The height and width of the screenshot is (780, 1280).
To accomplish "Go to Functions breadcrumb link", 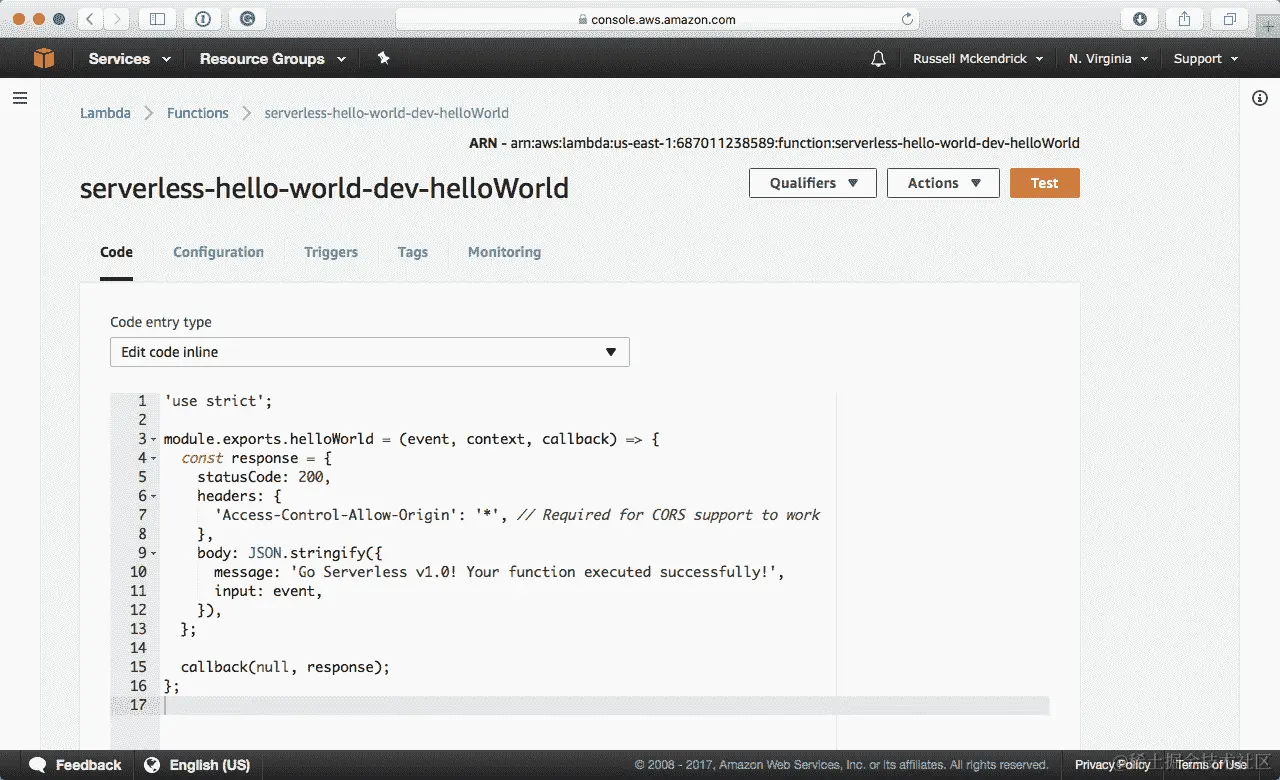I will (x=197, y=113).
